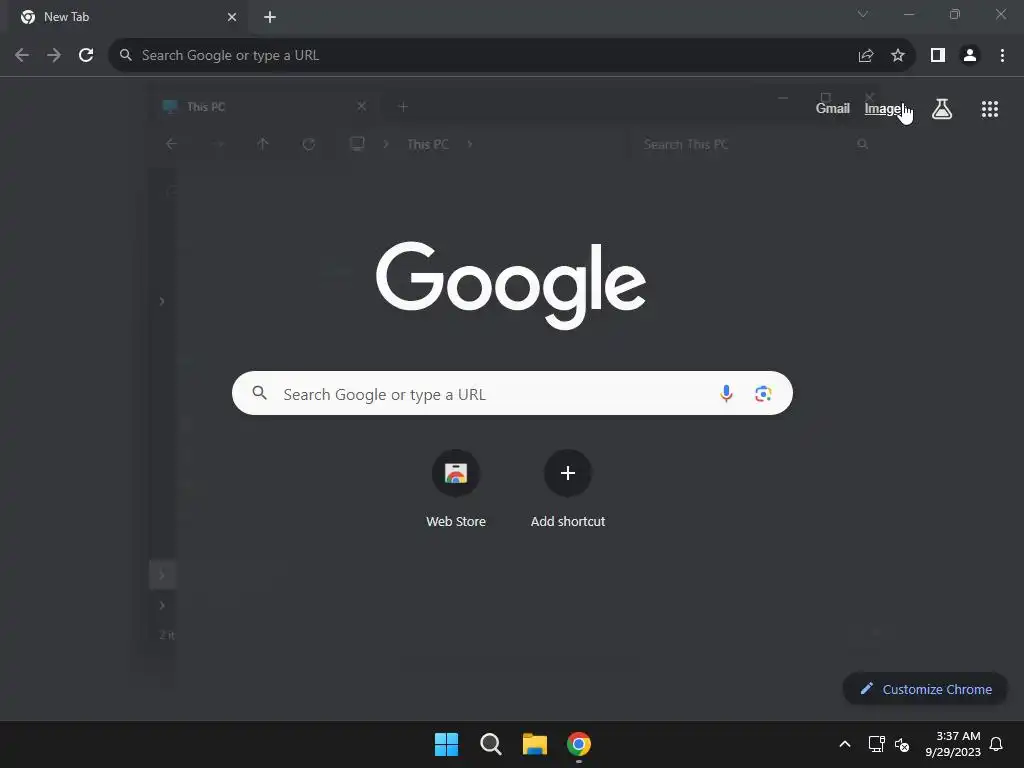
Task: Reload the current page
Action: 86,56
